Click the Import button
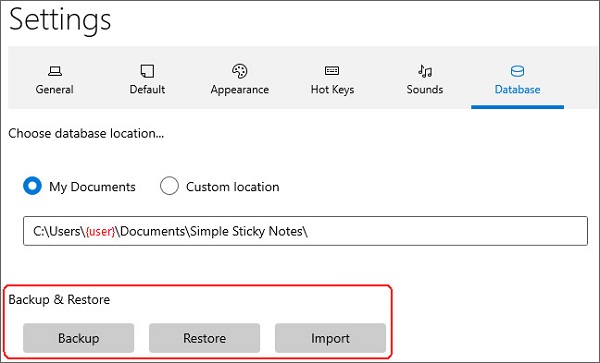Image resolution: width=600 pixels, height=363 pixels. [x=330, y=338]
